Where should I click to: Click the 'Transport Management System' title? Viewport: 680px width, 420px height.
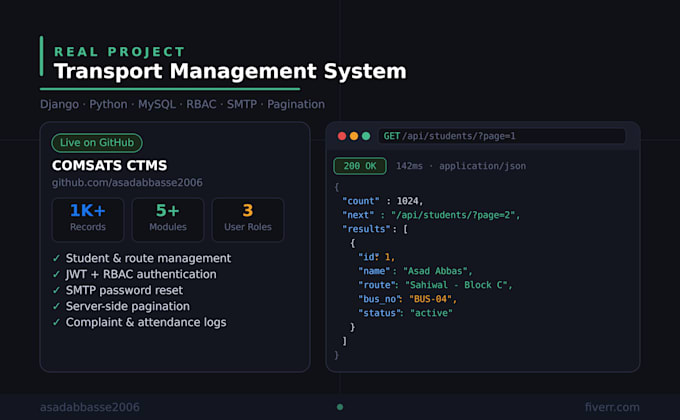pos(230,72)
